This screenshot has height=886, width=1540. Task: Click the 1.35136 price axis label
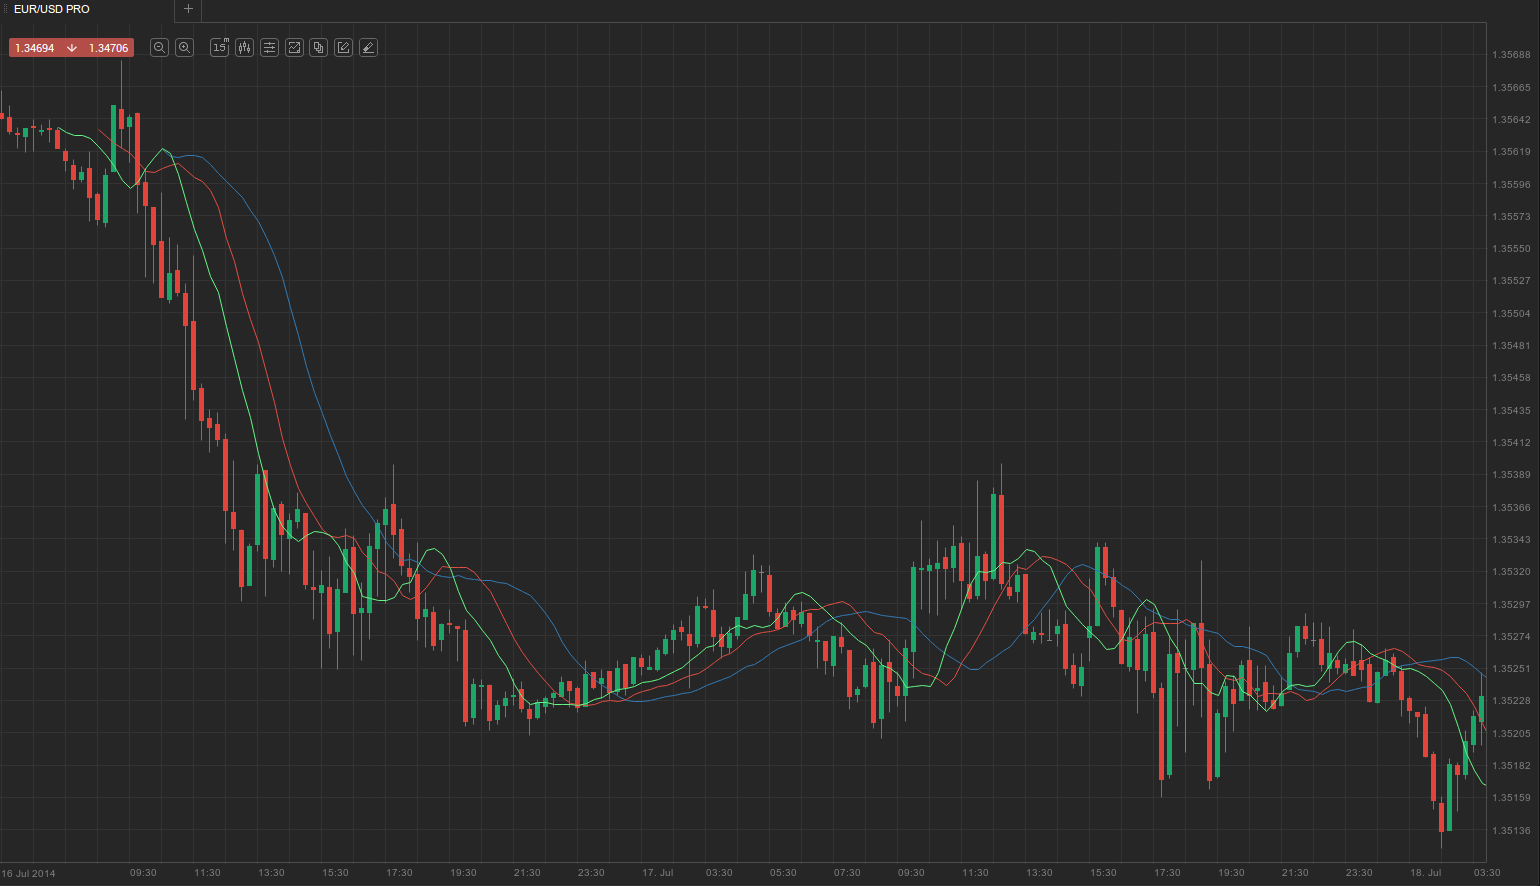(x=1511, y=831)
